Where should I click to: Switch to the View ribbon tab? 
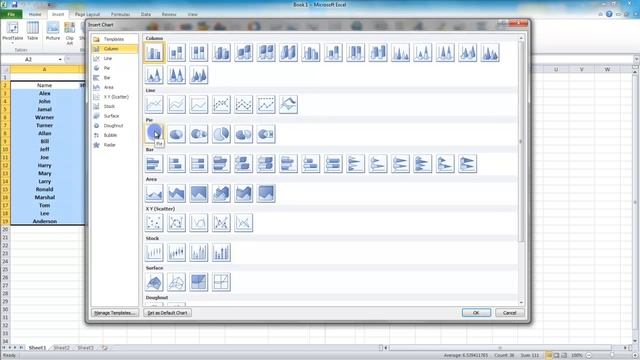(192, 14)
